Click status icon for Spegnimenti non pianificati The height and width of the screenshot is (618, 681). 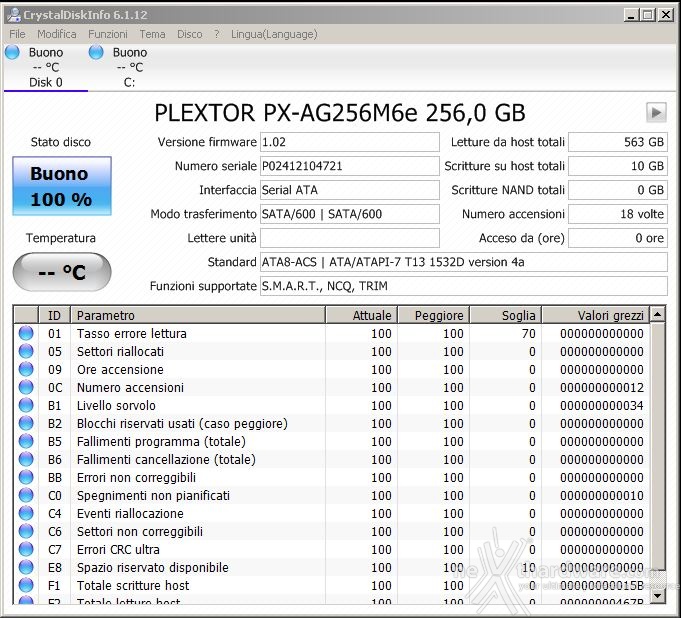click(x=26, y=495)
